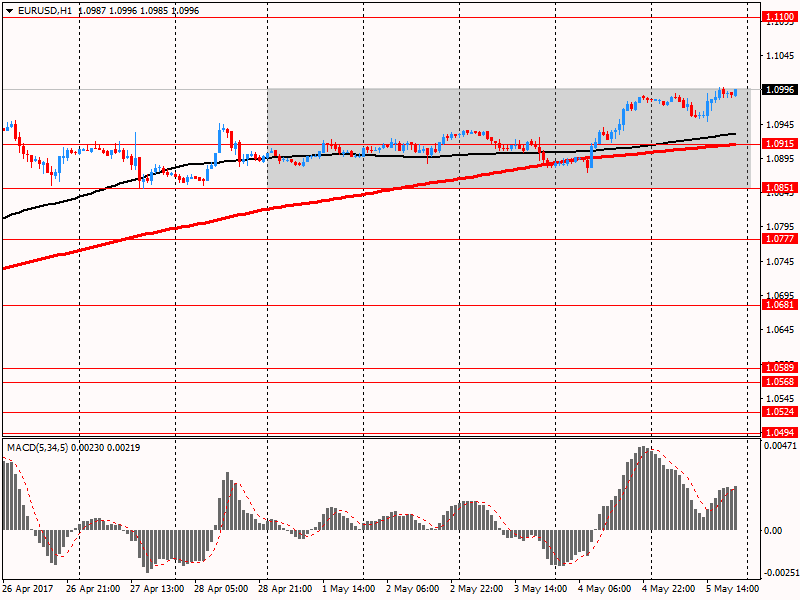Click the 28 Apr 21:00 time label

click(x=285, y=589)
